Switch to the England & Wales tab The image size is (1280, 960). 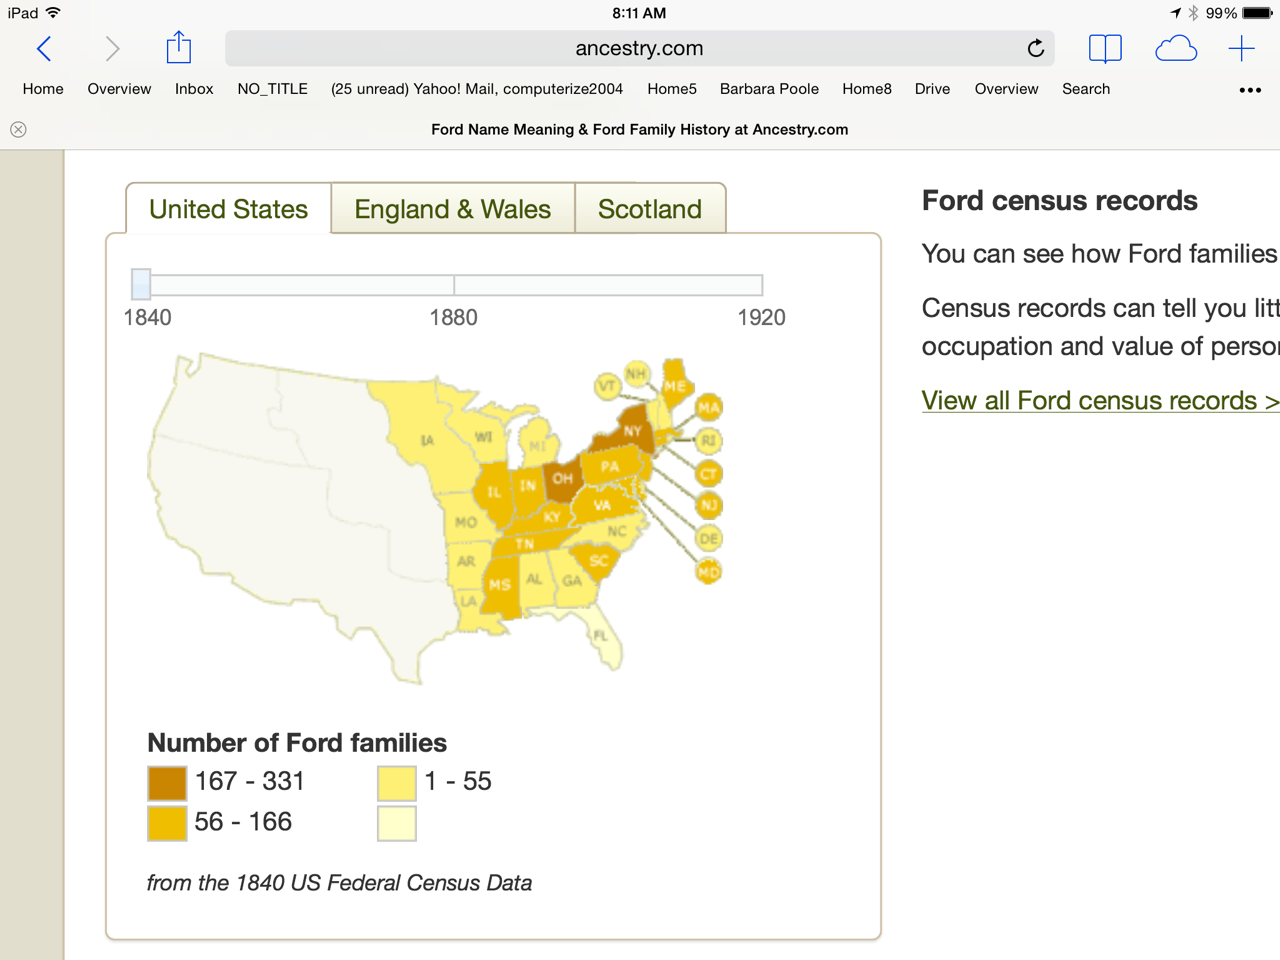[x=453, y=209]
